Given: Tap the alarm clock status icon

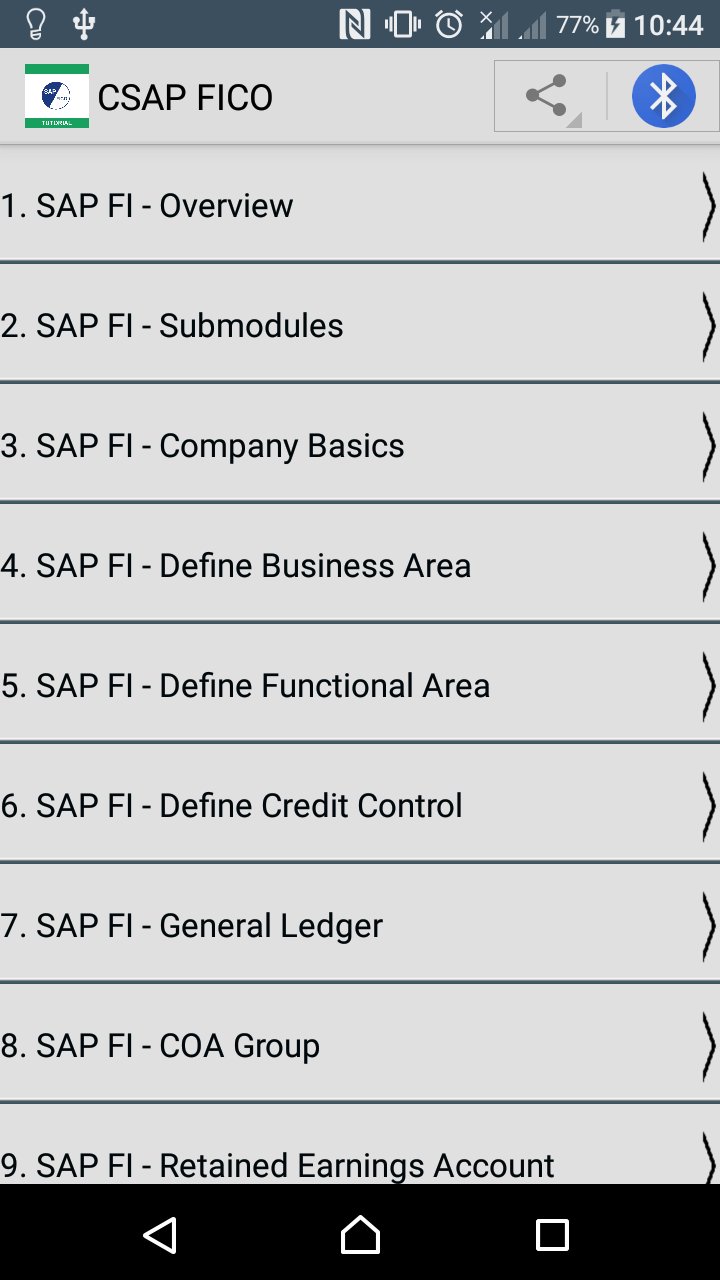Looking at the screenshot, I should (x=449, y=24).
